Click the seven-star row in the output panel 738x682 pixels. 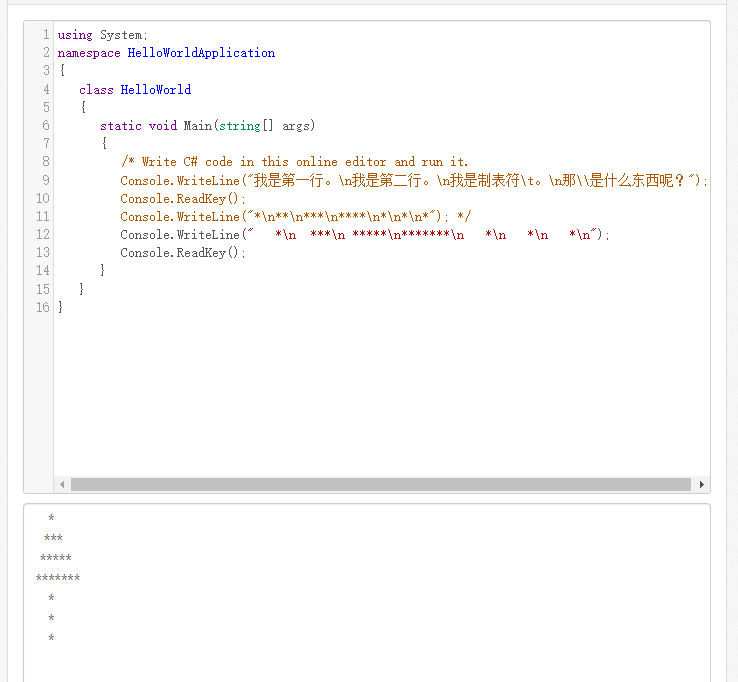(58, 578)
